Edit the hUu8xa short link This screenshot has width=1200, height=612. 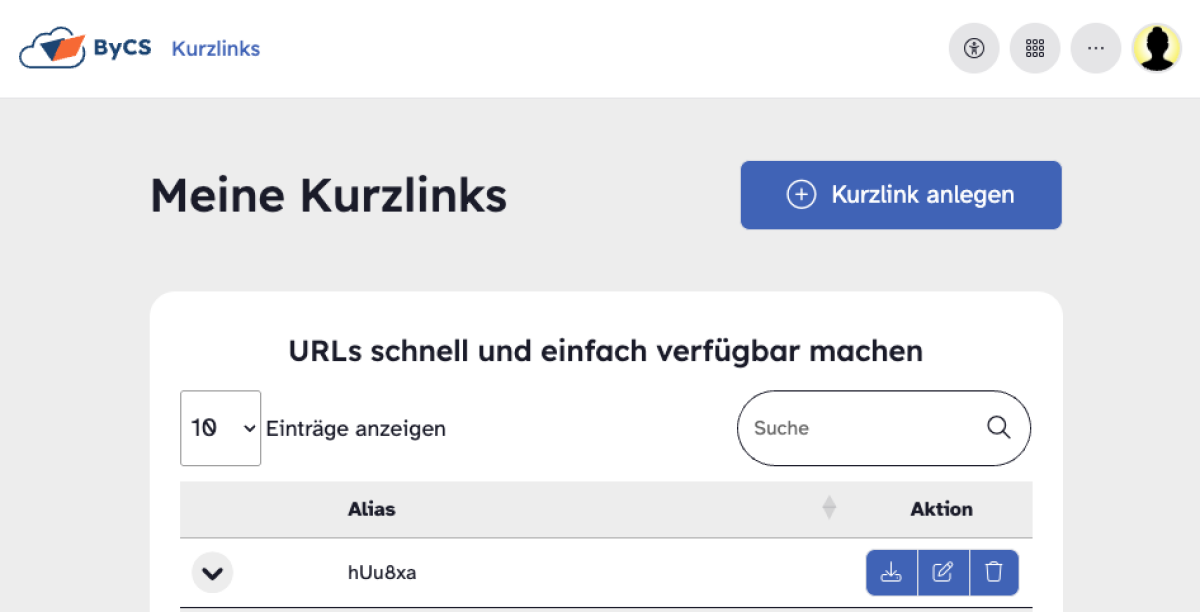click(x=943, y=573)
